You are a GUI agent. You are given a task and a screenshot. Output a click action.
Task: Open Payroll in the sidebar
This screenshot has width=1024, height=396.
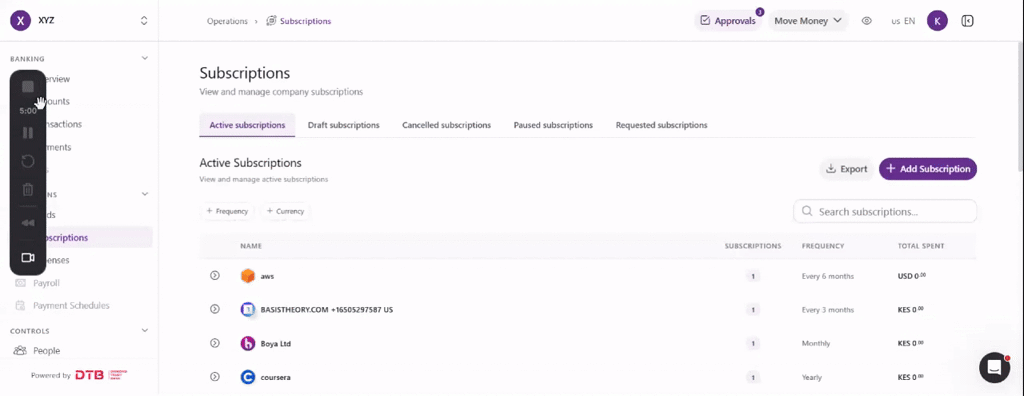(46, 283)
